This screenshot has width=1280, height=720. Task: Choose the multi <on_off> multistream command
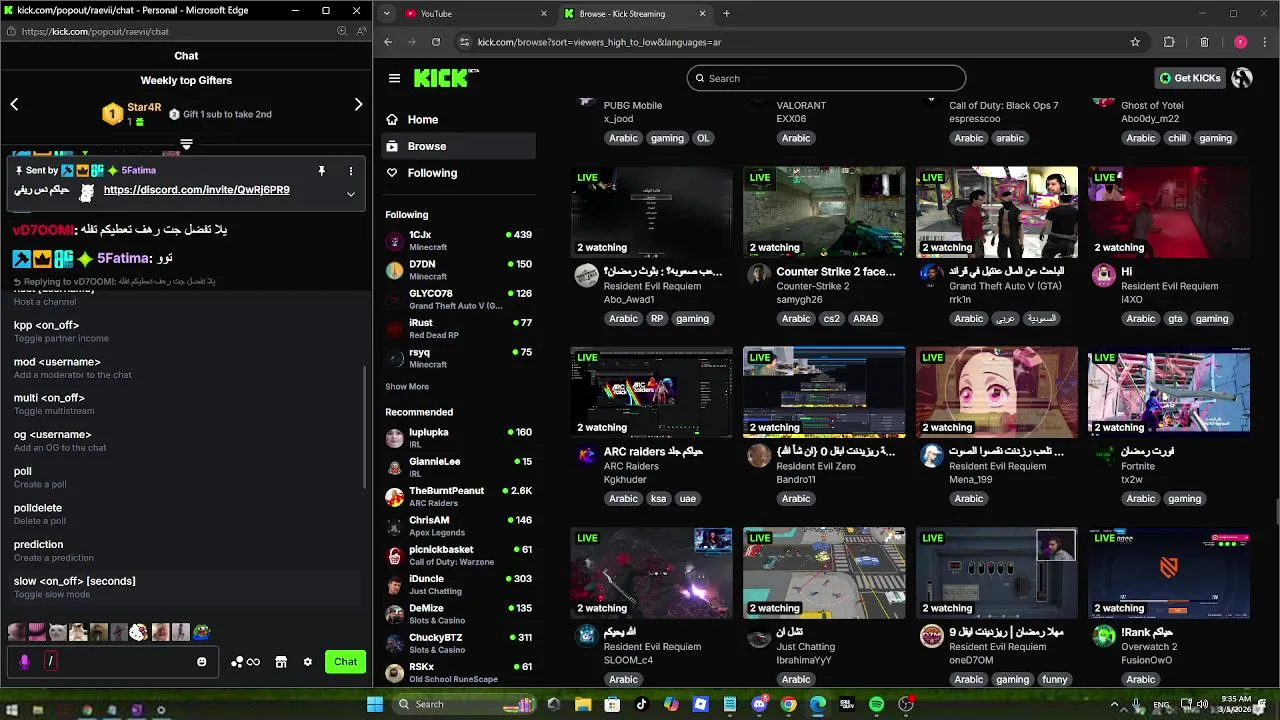185,404
